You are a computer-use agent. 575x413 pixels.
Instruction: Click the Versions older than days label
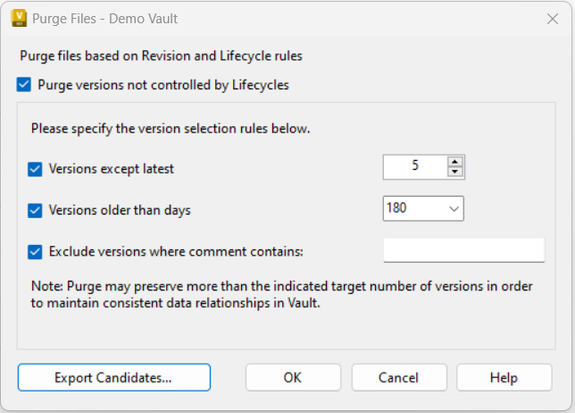pos(120,211)
